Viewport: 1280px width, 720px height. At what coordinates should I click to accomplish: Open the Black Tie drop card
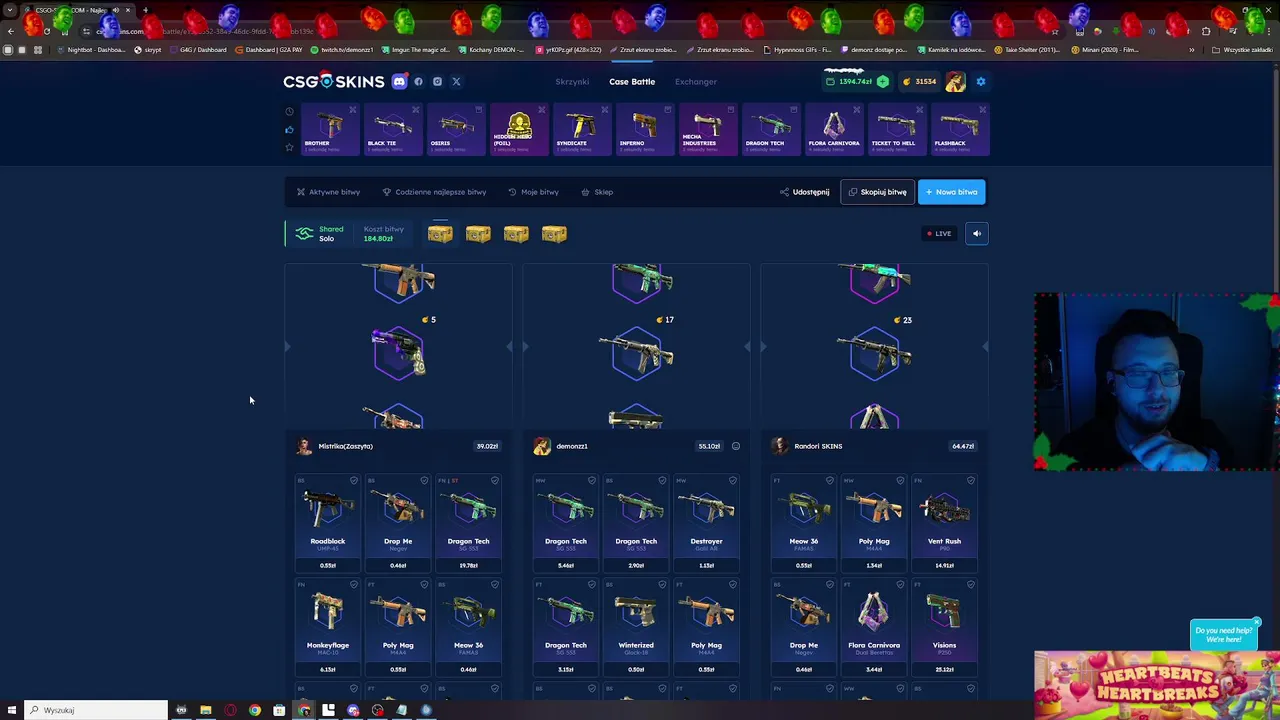[x=393, y=130]
